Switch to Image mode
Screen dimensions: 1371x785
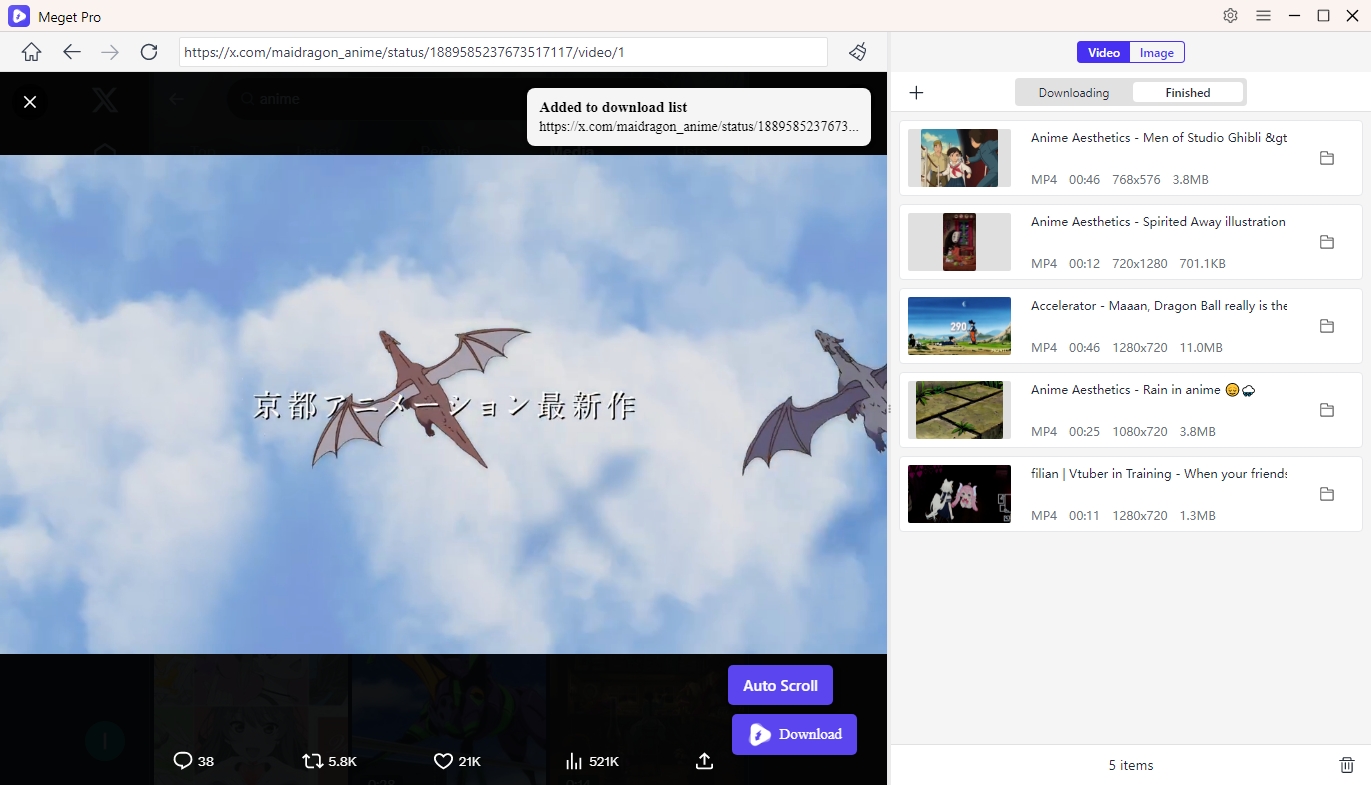[x=1157, y=53]
